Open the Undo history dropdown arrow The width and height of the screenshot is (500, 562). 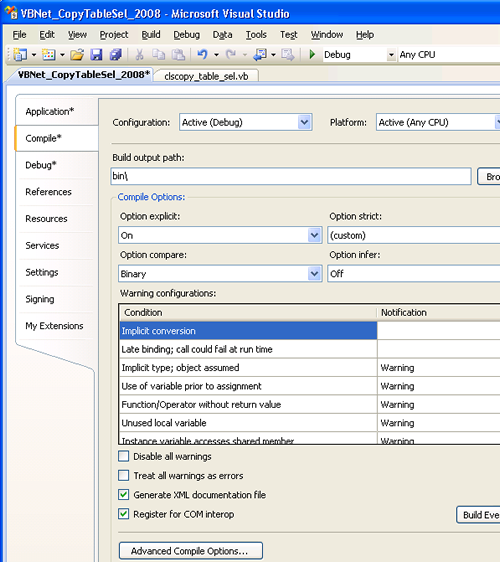[216, 55]
